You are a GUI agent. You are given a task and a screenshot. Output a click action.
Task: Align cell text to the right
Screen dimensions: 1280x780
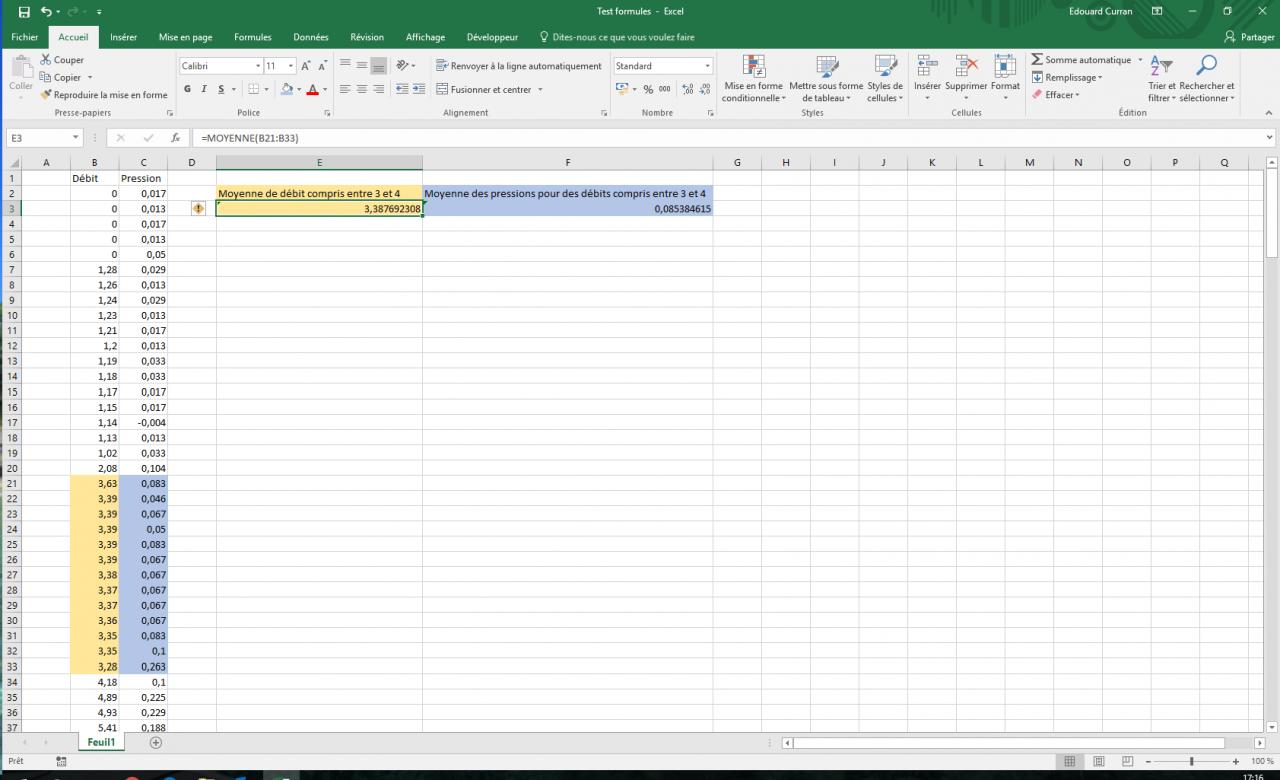378,89
